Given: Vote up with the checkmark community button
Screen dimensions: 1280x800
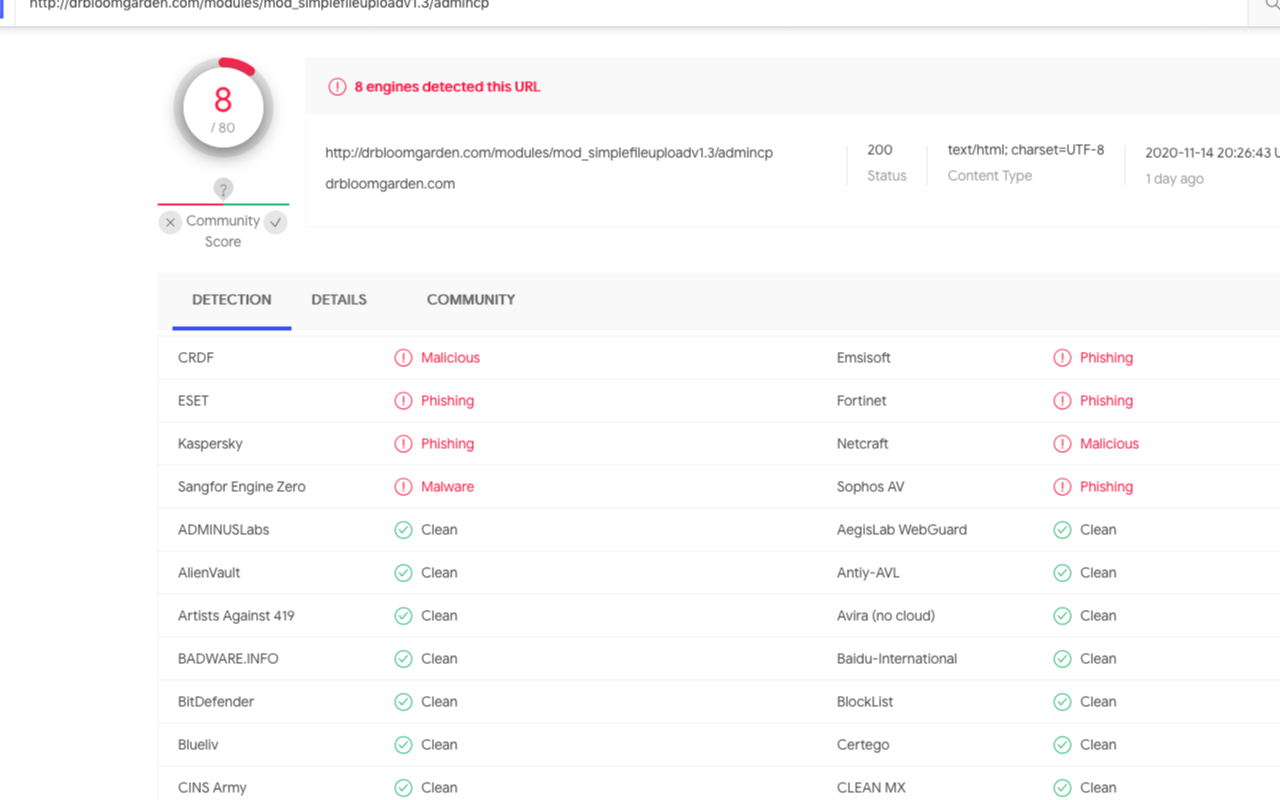Looking at the screenshot, I should click(276, 222).
